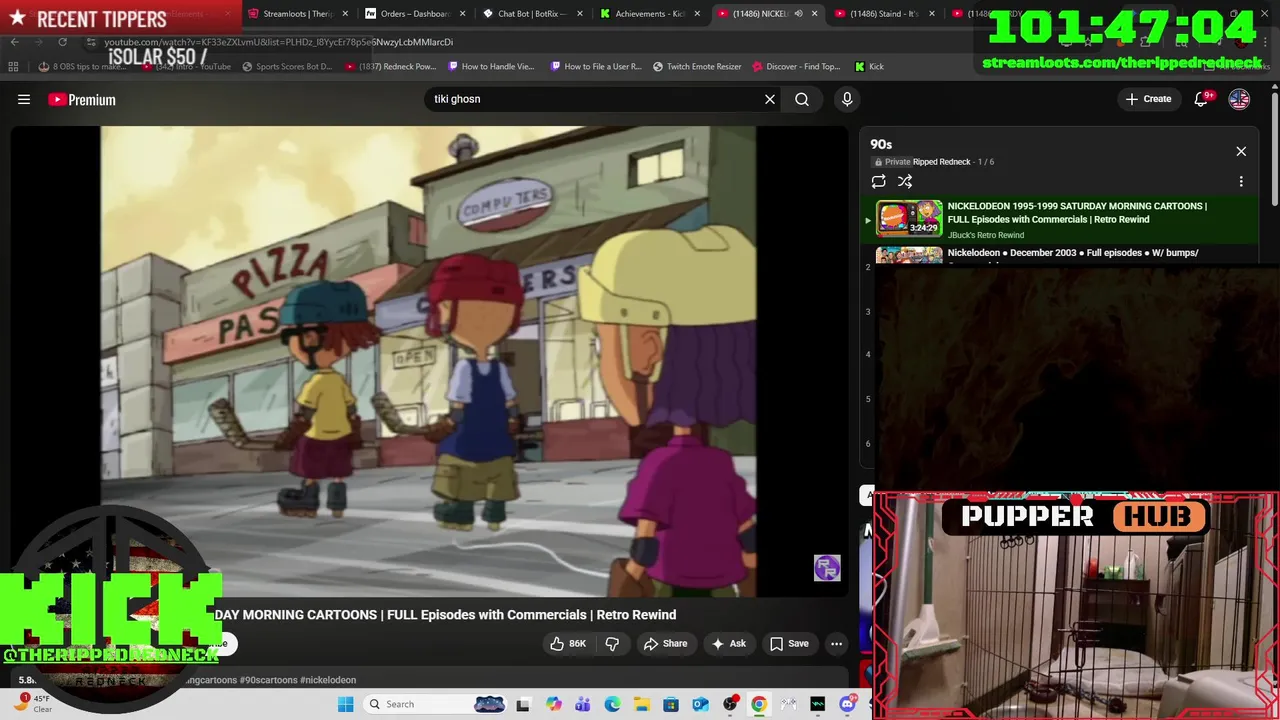Viewport: 1280px width, 720px height.
Task: Open Microsoft Store from taskbar
Action: 671,704
